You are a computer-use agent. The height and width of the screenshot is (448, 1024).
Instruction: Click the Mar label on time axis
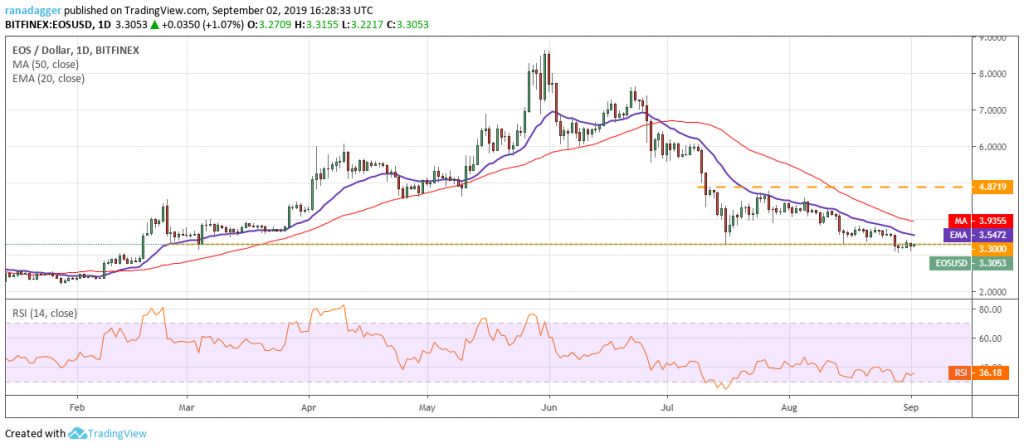[185, 408]
